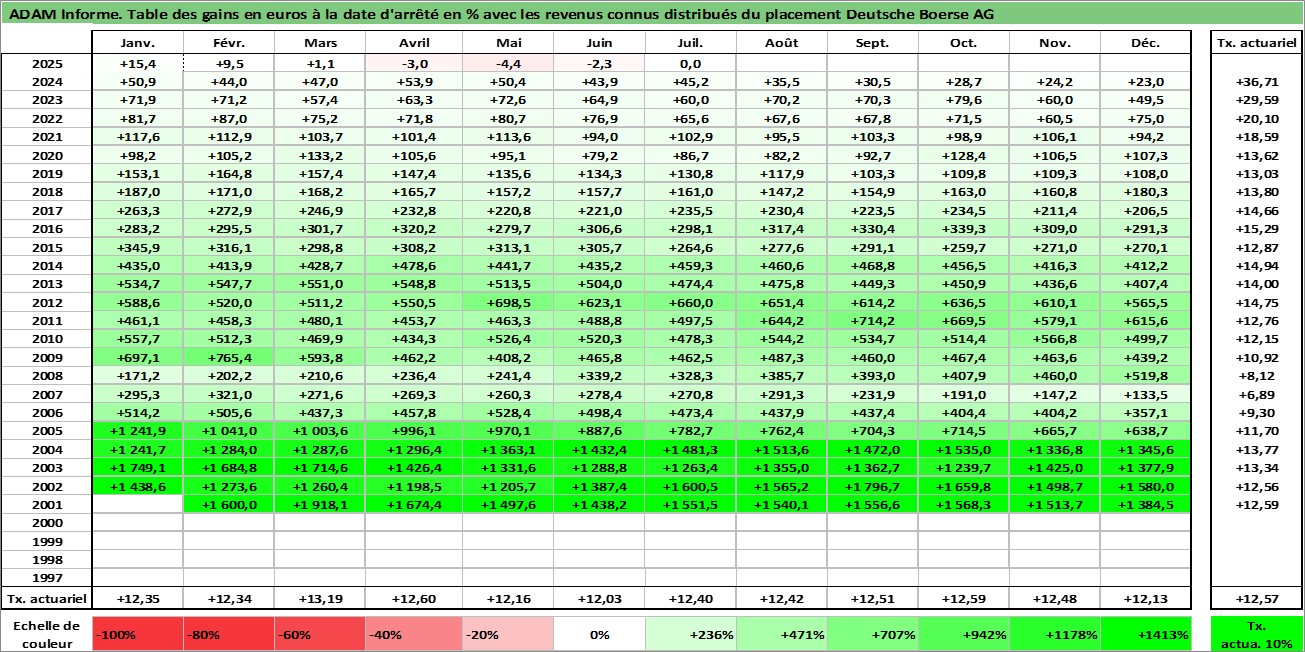
Task: Select the -2,3 cell for June 2025
Action: [598, 63]
